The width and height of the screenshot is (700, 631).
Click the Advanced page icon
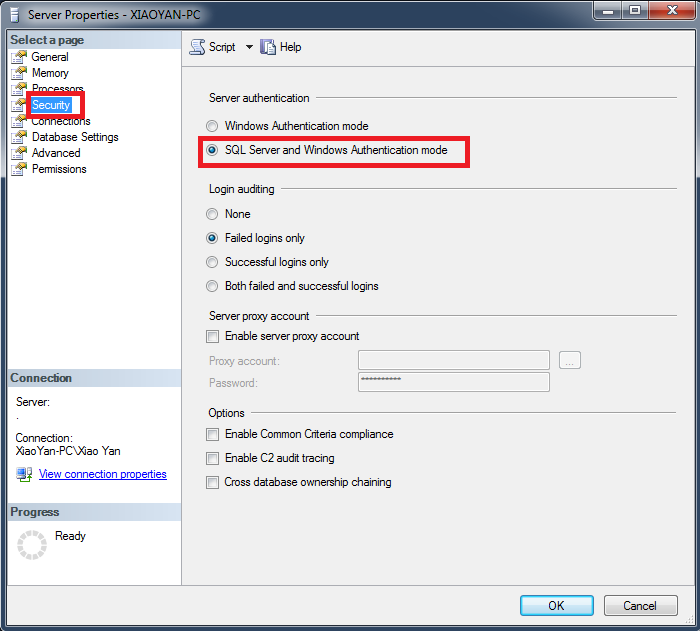coord(19,153)
